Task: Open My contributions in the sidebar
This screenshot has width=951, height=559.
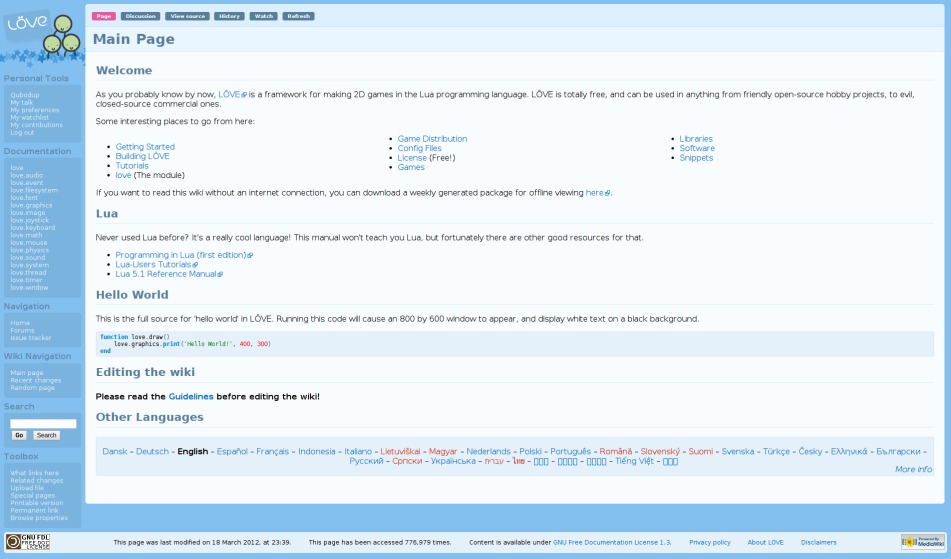Action: 36,125
